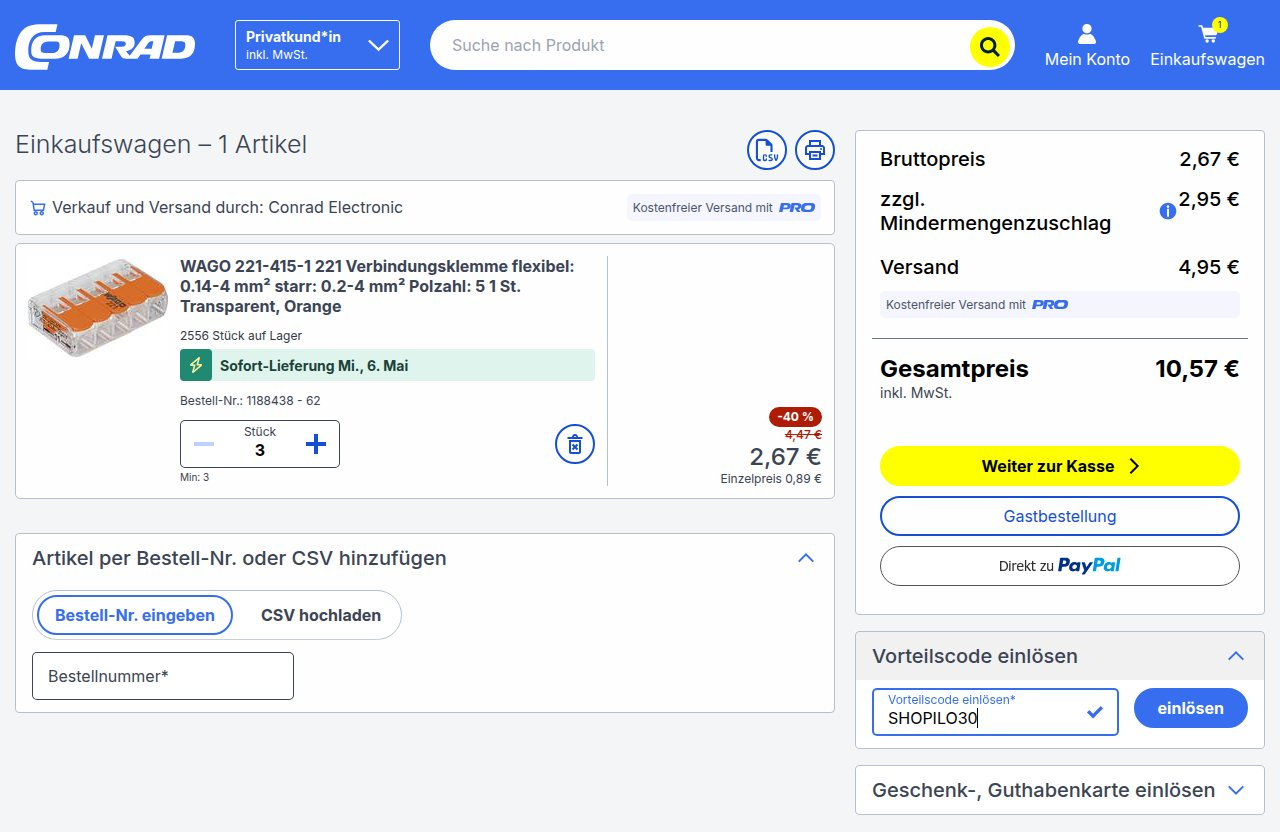Switch to CSV hochladen tab
The height and width of the screenshot is (832, 1280).
pyautogui.click(x=321, y=615)
